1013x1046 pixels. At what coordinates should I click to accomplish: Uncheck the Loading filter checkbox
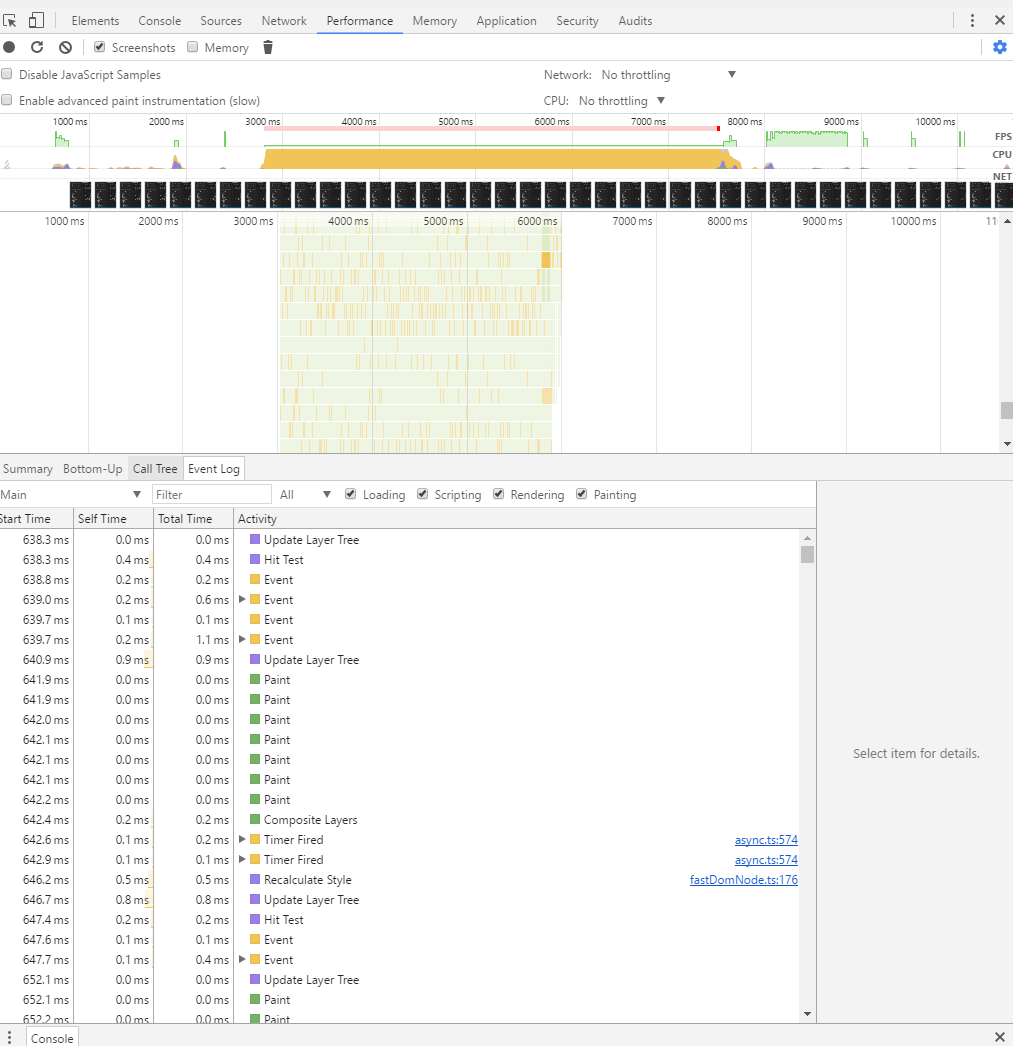pos(351,494)
